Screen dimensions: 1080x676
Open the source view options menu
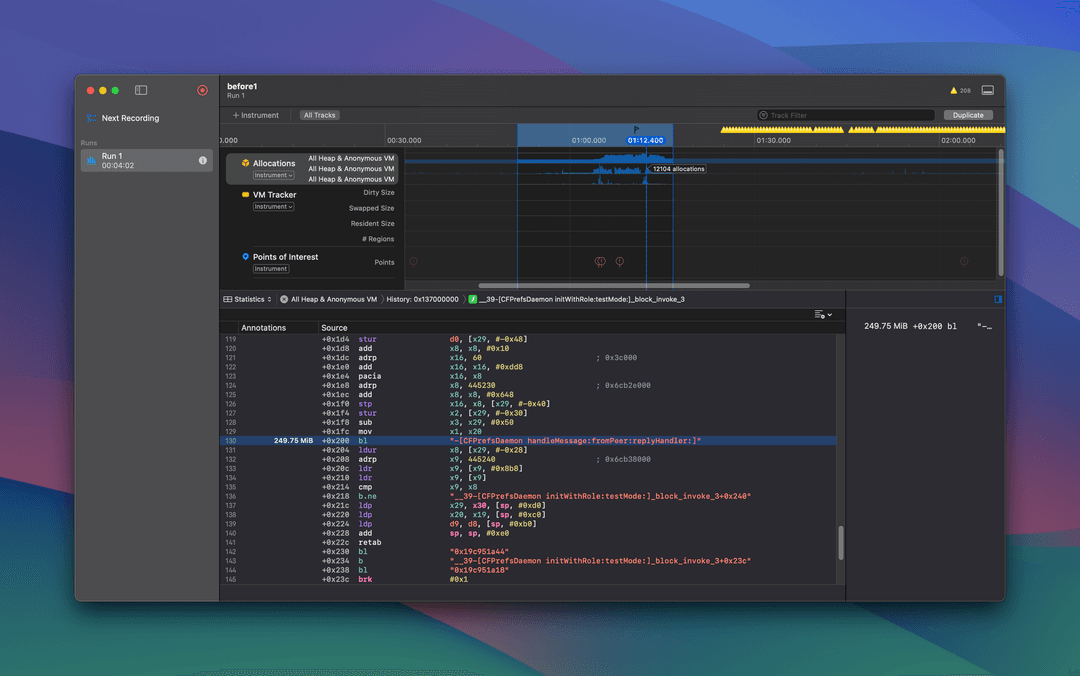click(823, 315)
